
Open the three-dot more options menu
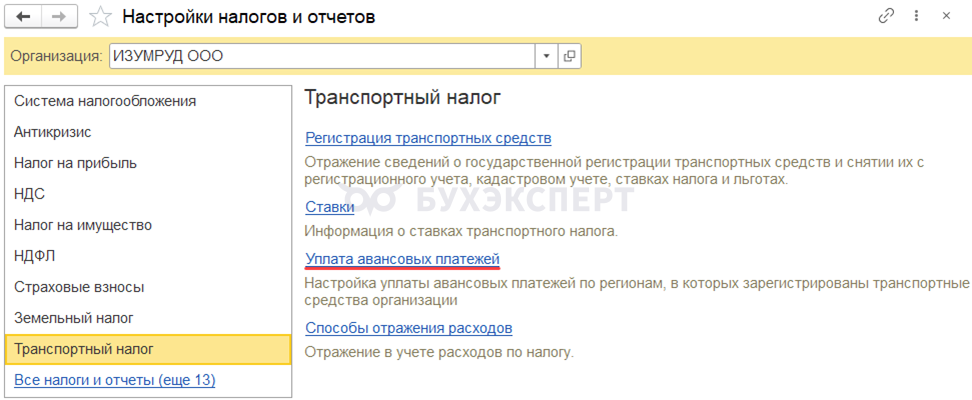[x=916, y=17]
